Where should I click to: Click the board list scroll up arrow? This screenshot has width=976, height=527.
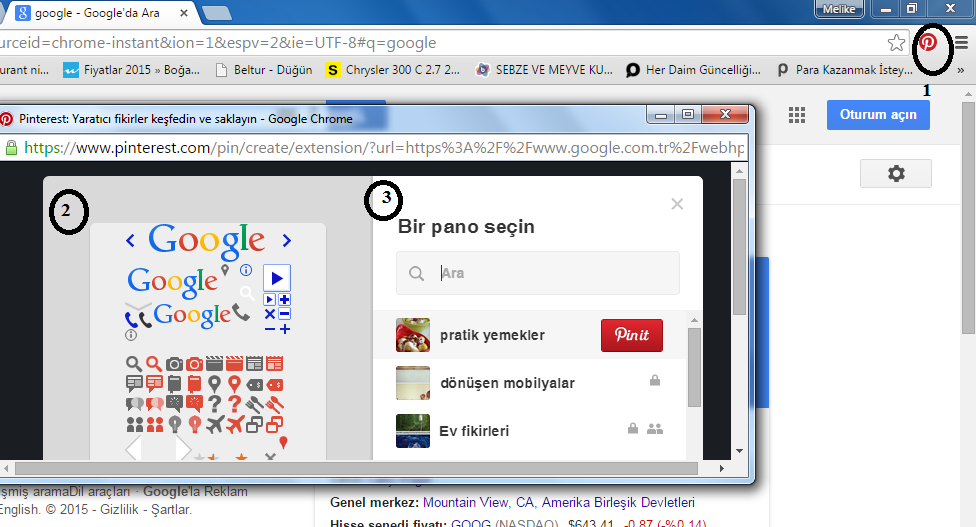pos(694,320)
